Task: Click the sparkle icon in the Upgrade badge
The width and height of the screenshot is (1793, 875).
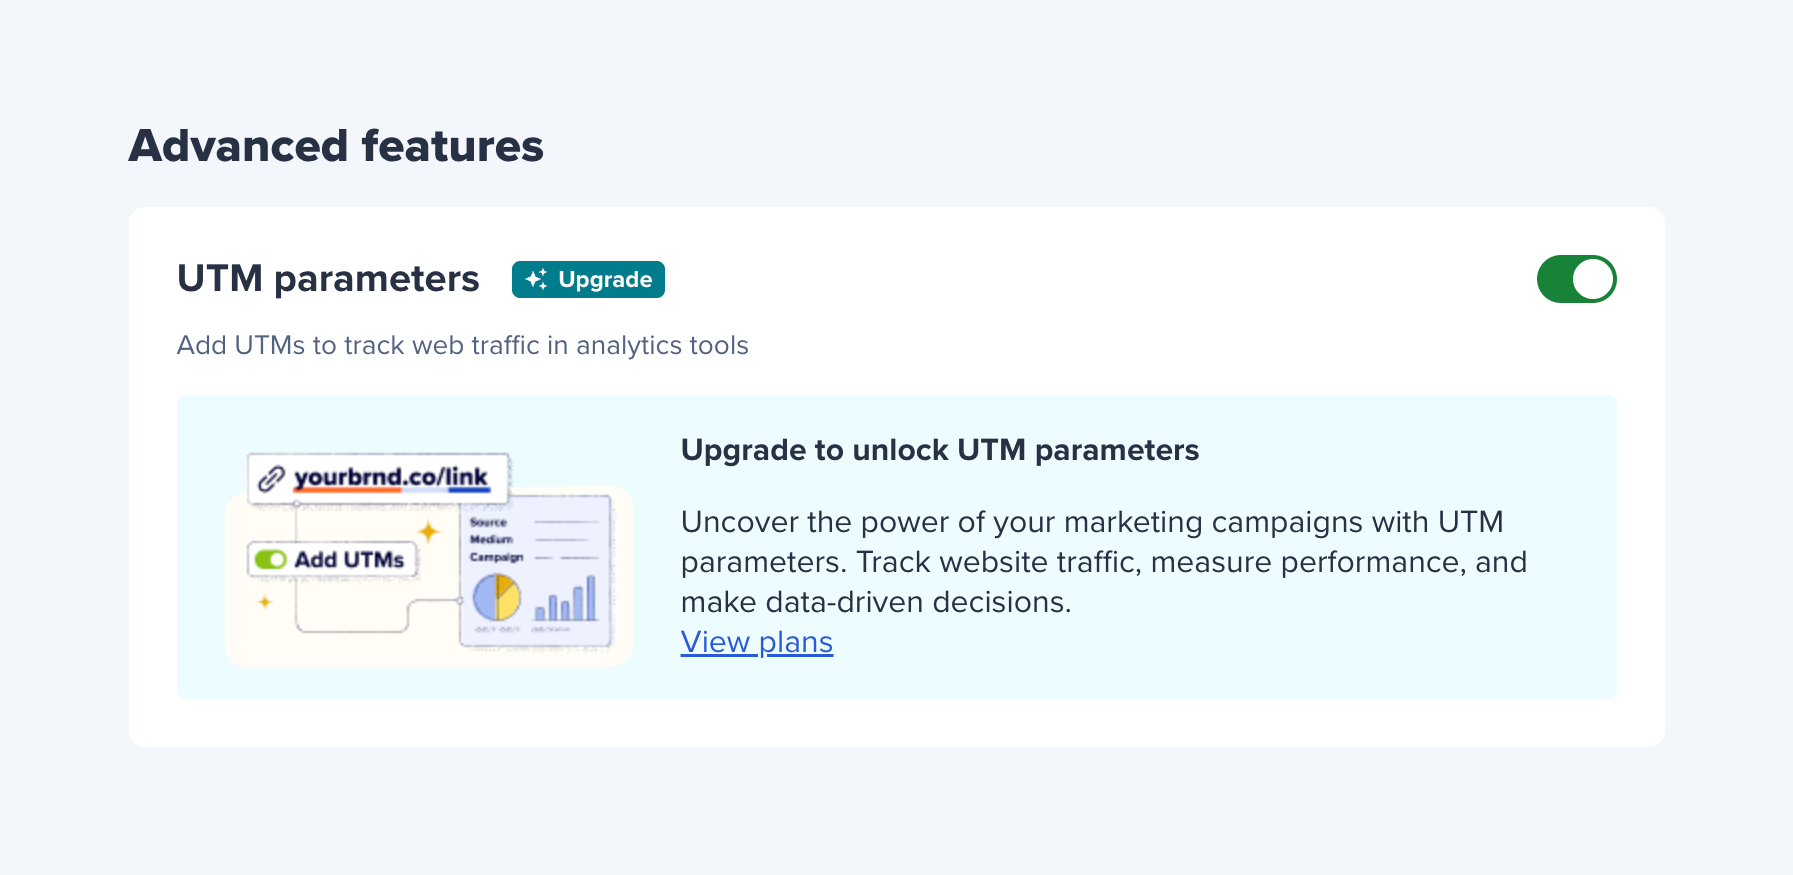Action: [536, 280]
